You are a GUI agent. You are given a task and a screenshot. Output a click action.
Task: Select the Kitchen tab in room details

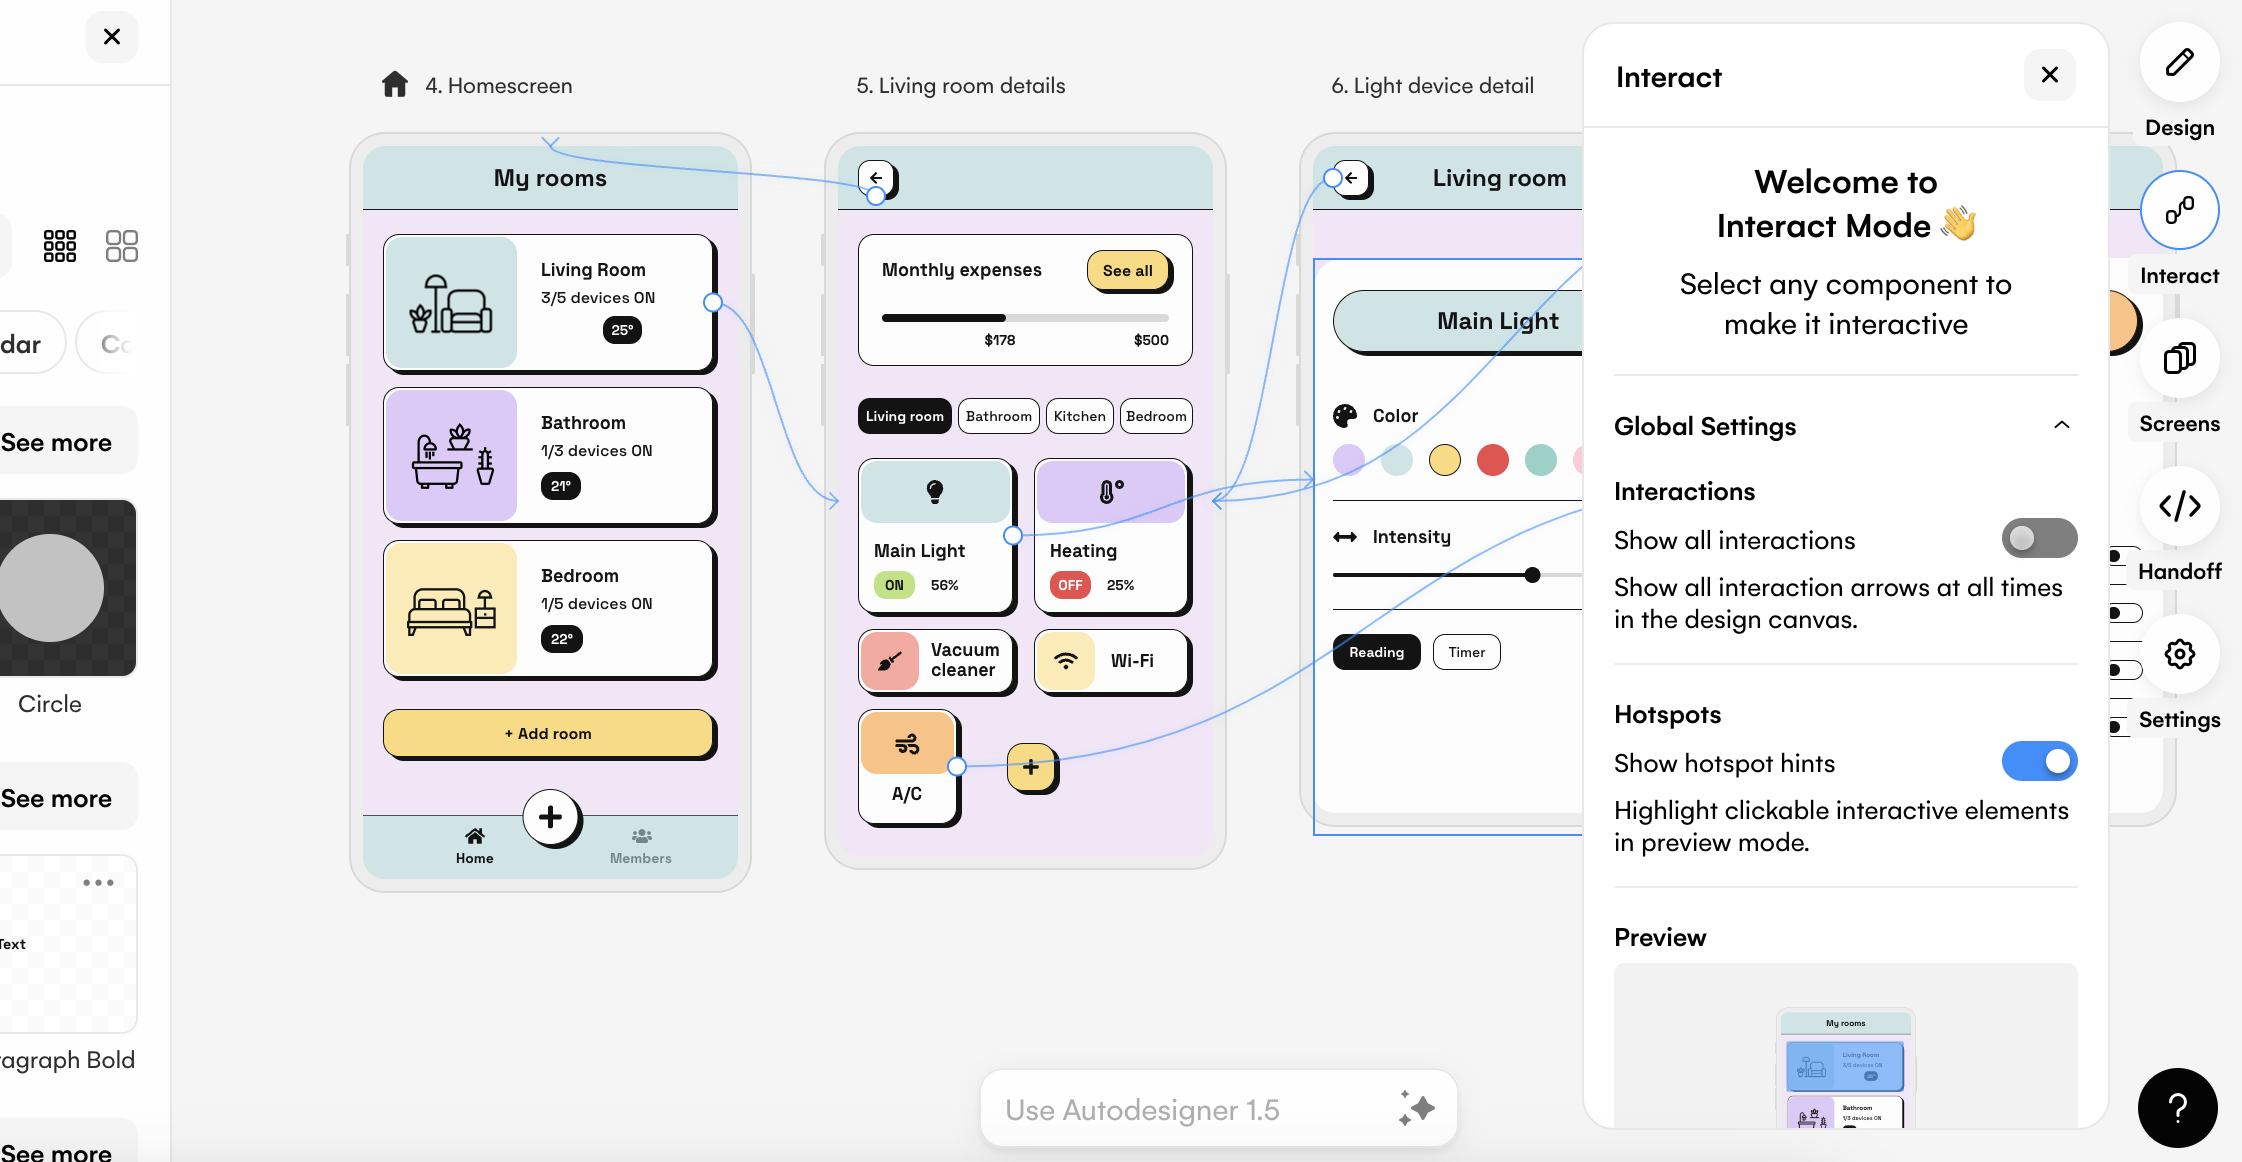[x=1079, y=416]
